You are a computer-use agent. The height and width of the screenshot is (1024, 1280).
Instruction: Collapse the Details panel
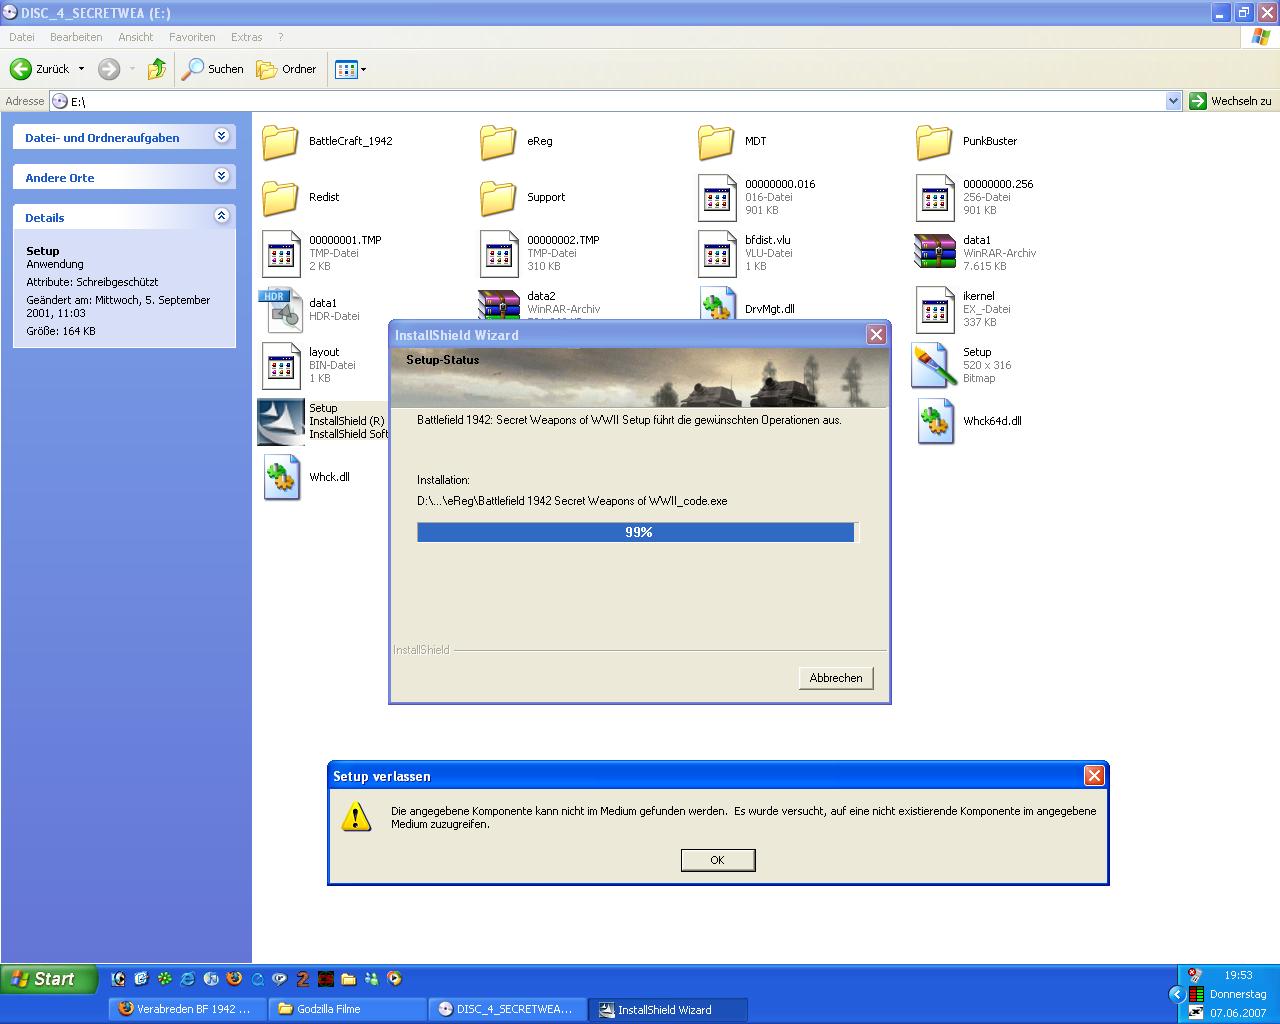pos(221,216)
